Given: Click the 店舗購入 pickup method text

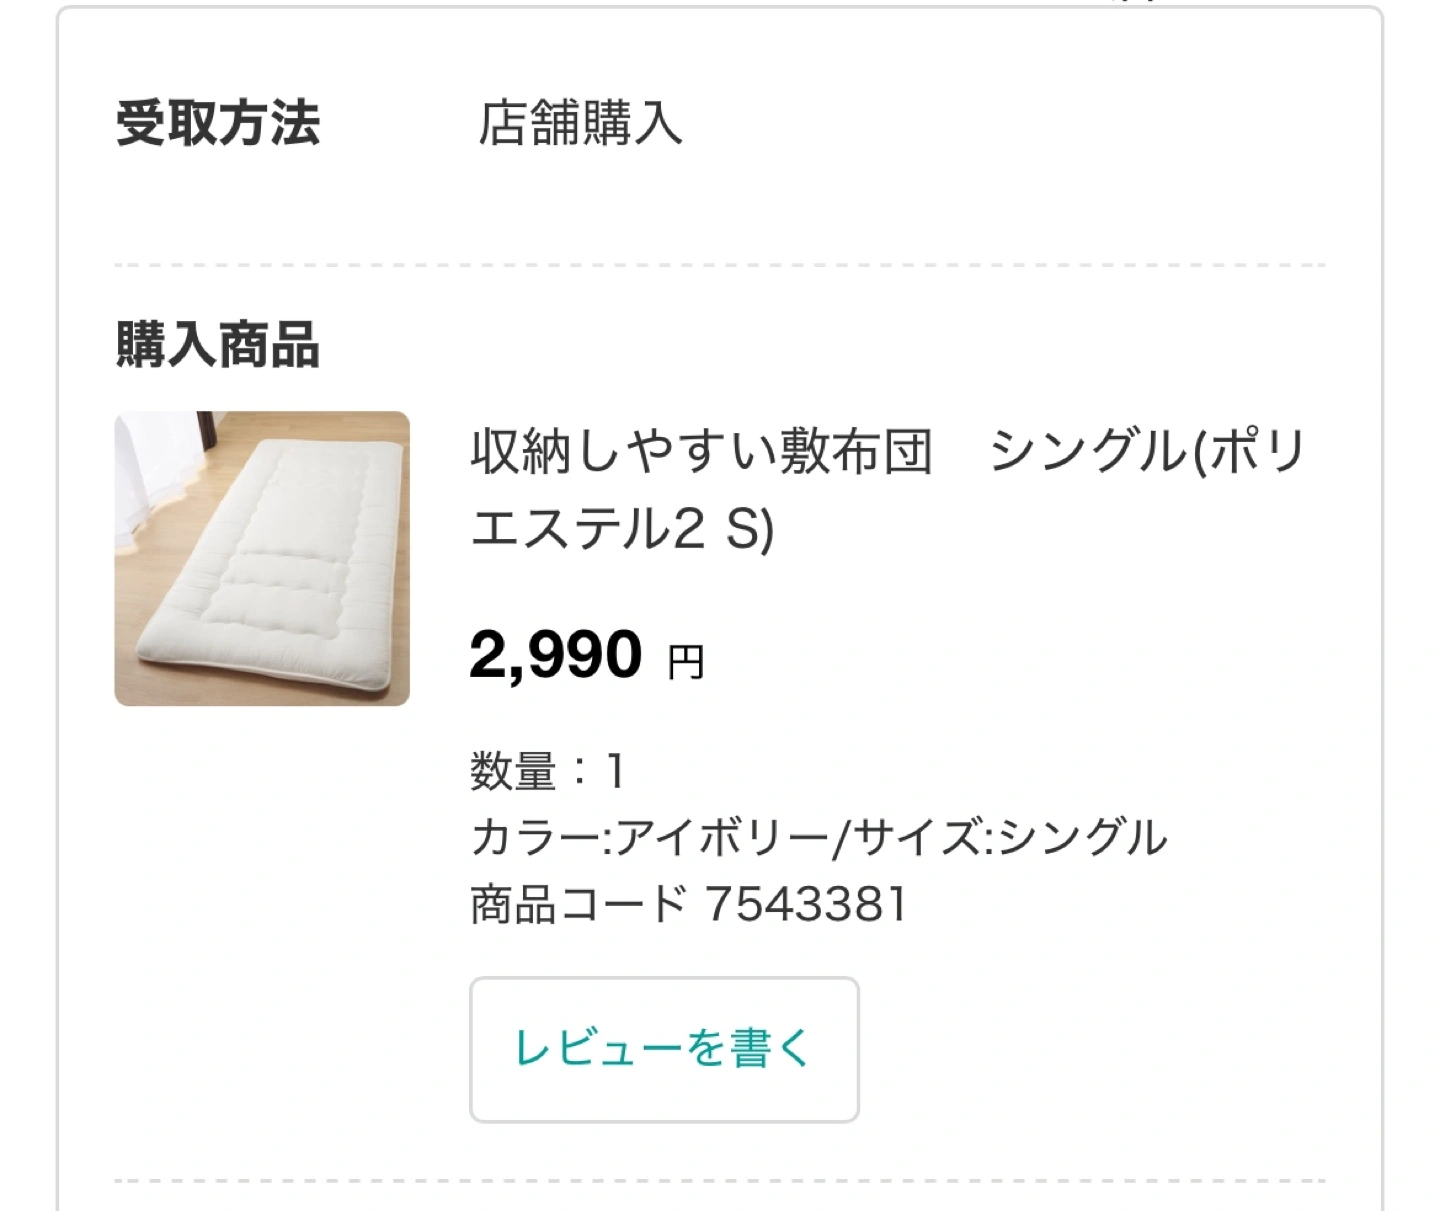Looking at the screenshot, I should click(580, 124).
